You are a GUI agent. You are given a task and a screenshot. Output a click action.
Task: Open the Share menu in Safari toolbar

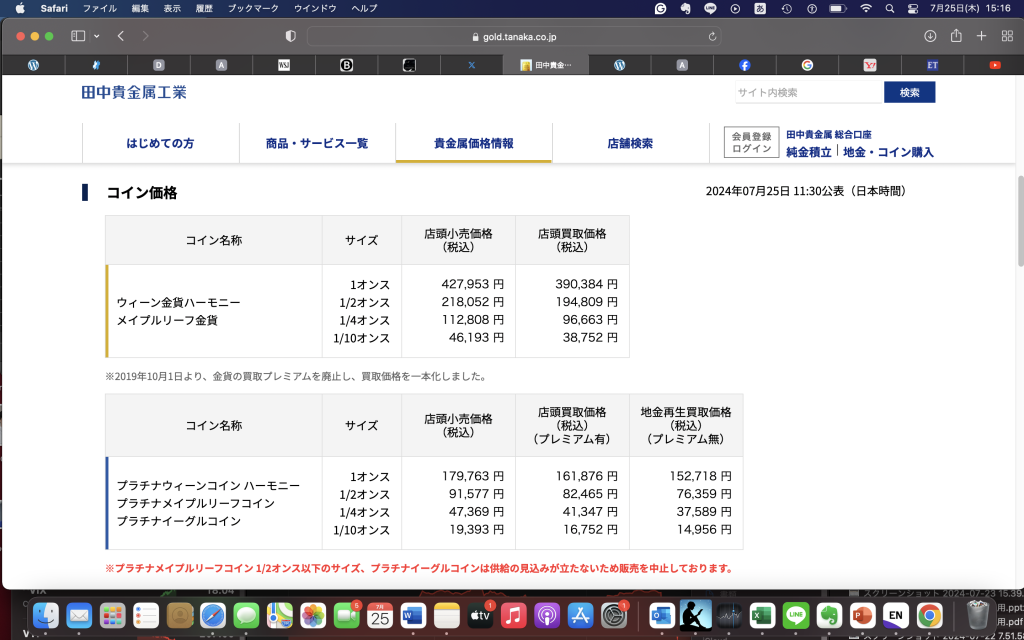pos(955,37)
